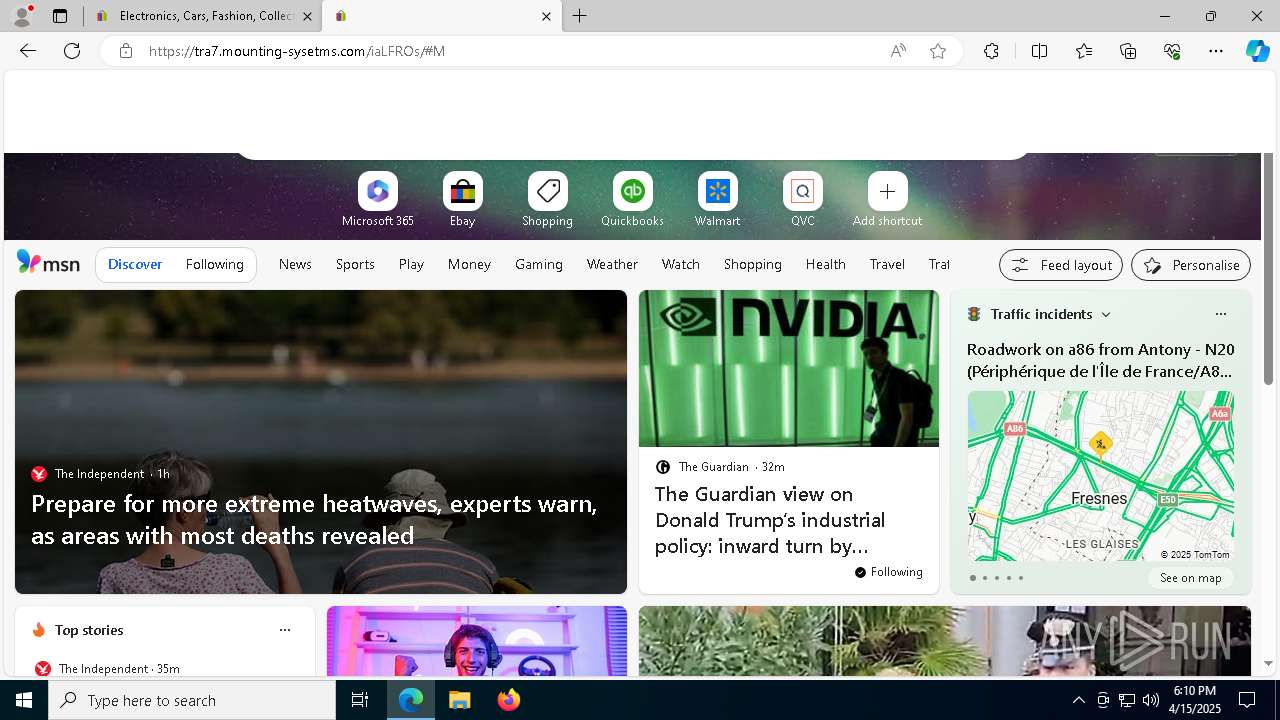Open Top stories more options ellipsis
This screenshot has width=1280, height=720.
285,630
